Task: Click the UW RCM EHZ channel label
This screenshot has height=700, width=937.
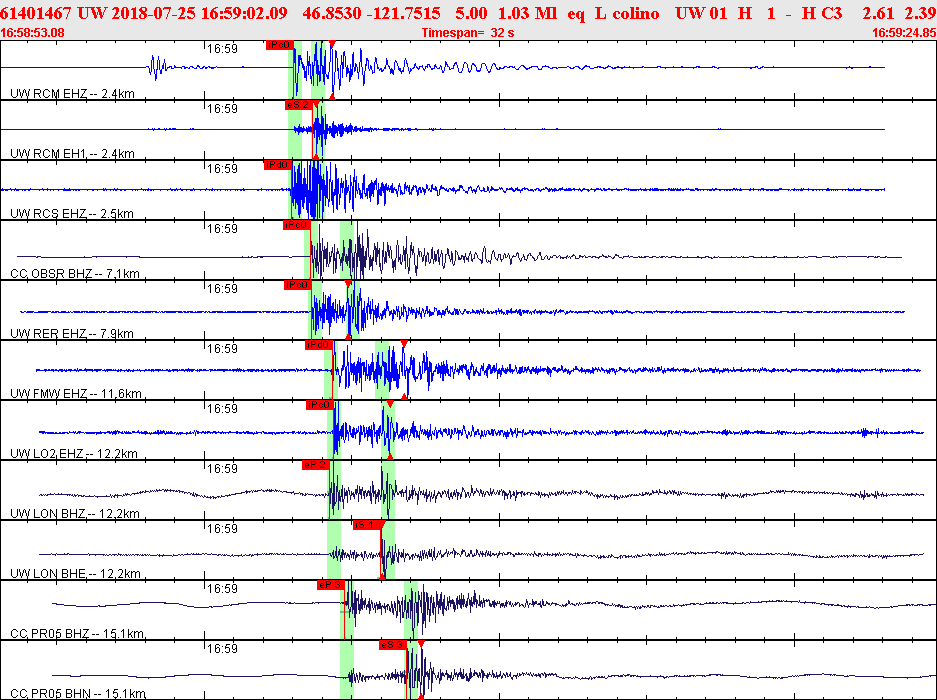Action: pyautogui.click(x=72, y=94)
